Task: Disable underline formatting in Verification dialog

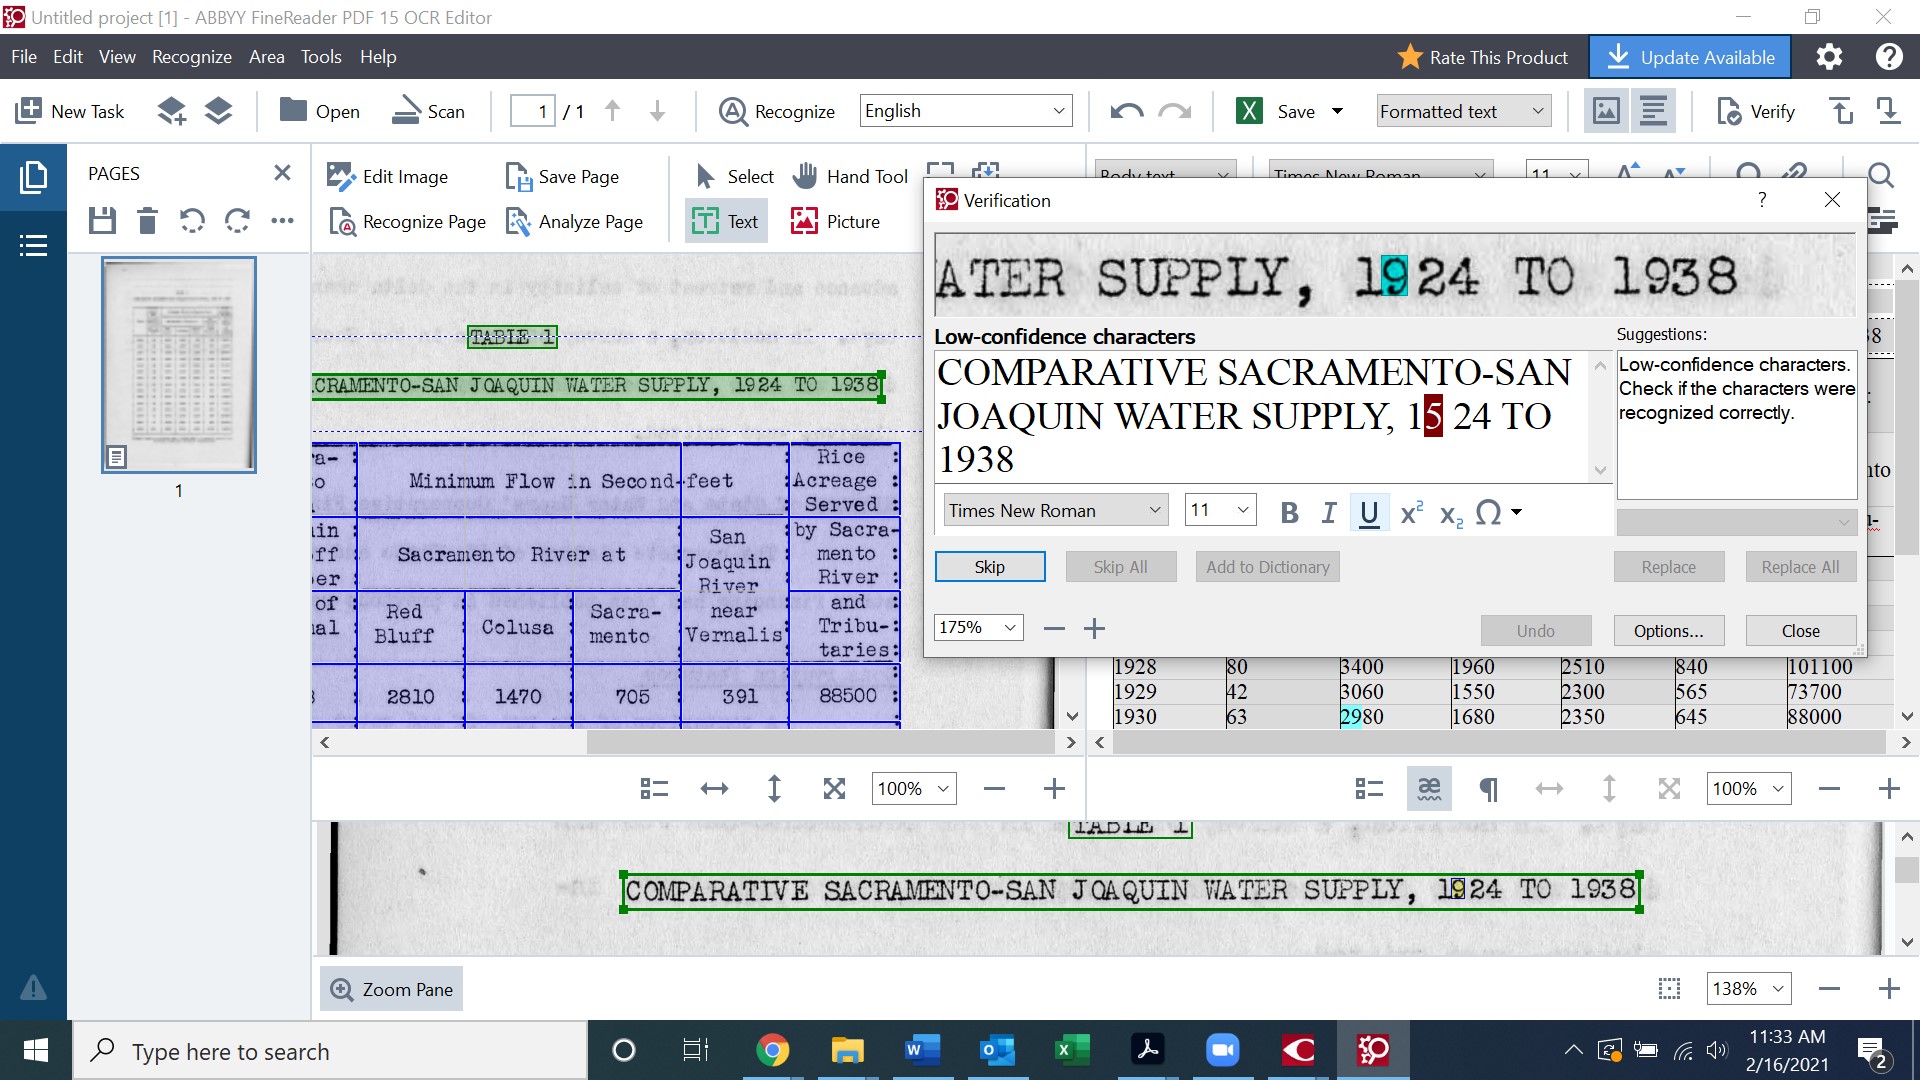Action: pyautogui.click(x=1369, y=512)
